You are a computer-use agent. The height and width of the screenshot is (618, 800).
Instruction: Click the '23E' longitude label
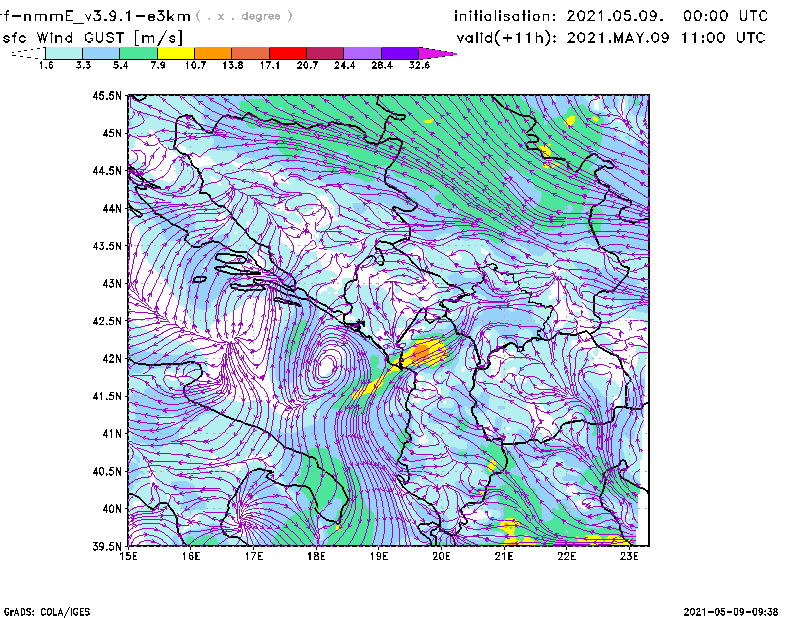click(629, 556)
